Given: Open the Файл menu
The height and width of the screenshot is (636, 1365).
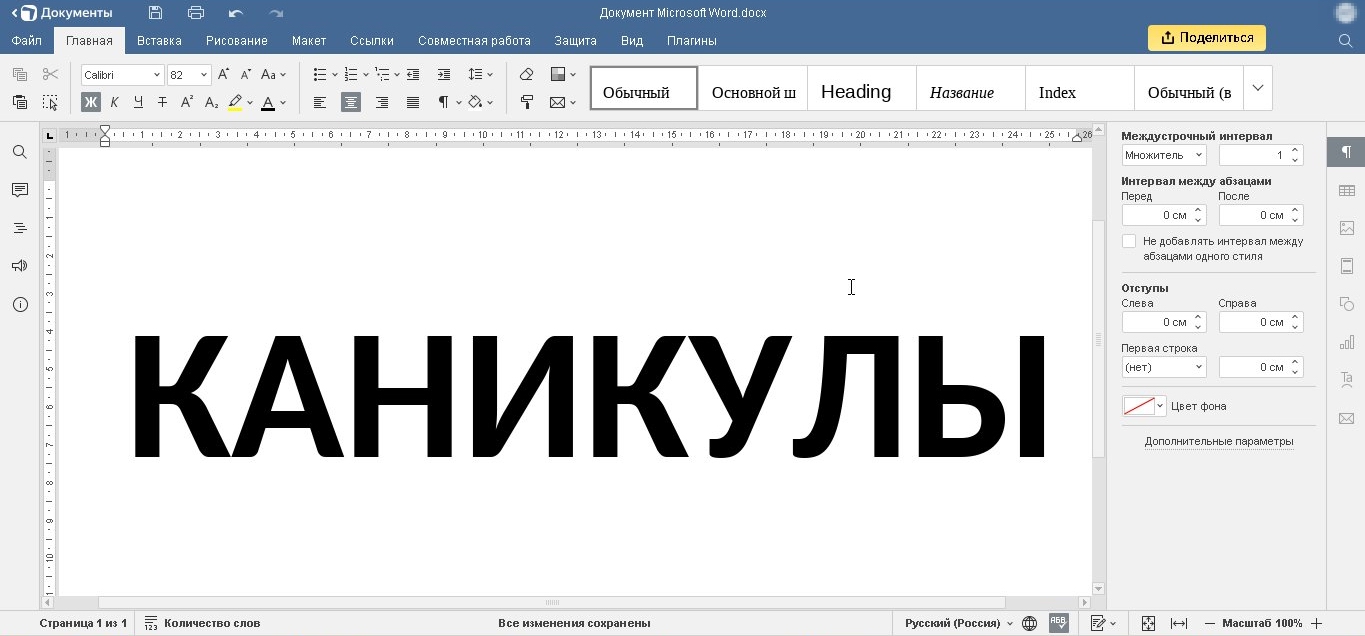Looking at the screenshot, I should [x=26, y=41].
